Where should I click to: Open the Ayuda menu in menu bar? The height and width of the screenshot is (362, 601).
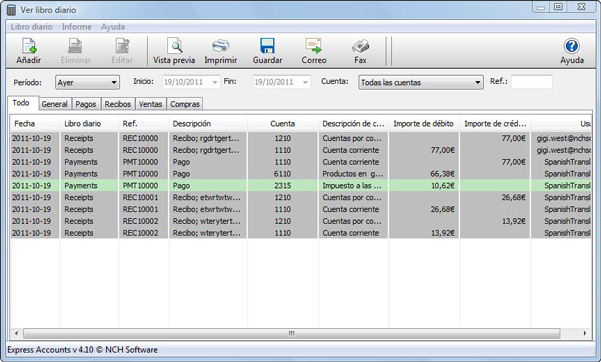[113, 27]
